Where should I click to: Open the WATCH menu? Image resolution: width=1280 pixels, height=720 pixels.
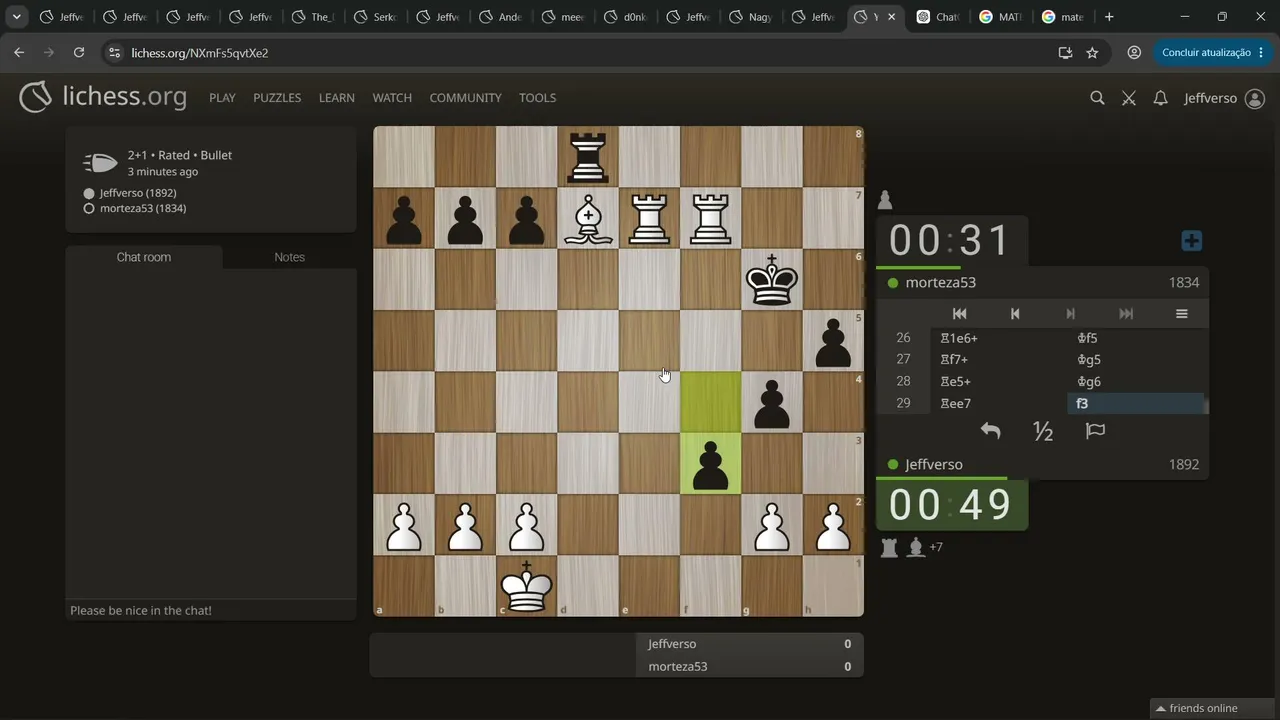[x=392, y=98]
